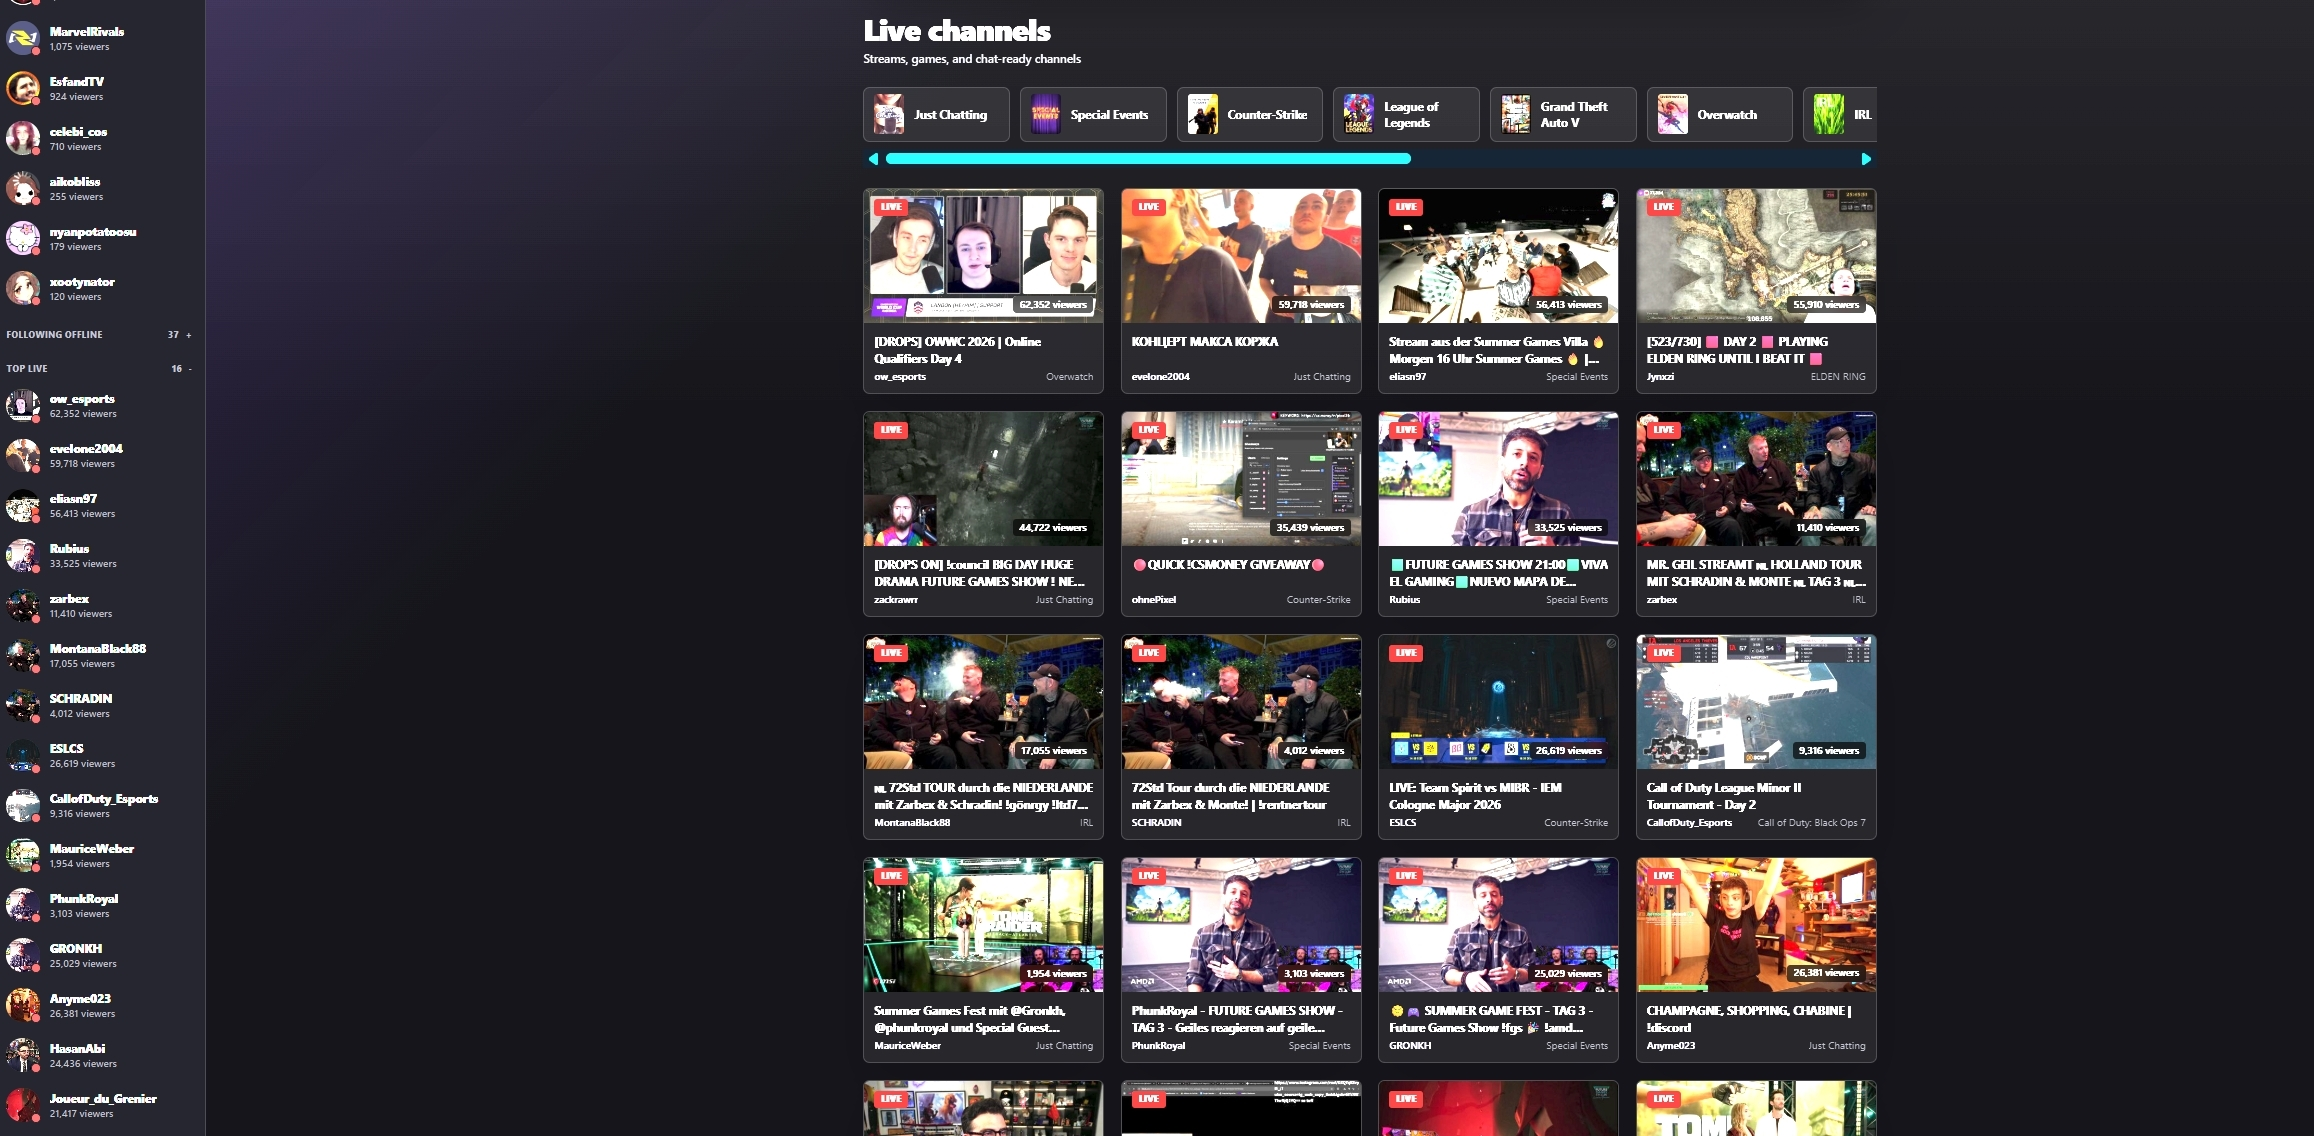Open Joueur_du_Grenier avatar in sidebar
The height and width of the screenshot is (1136, 2314).
coord(23,1106)
